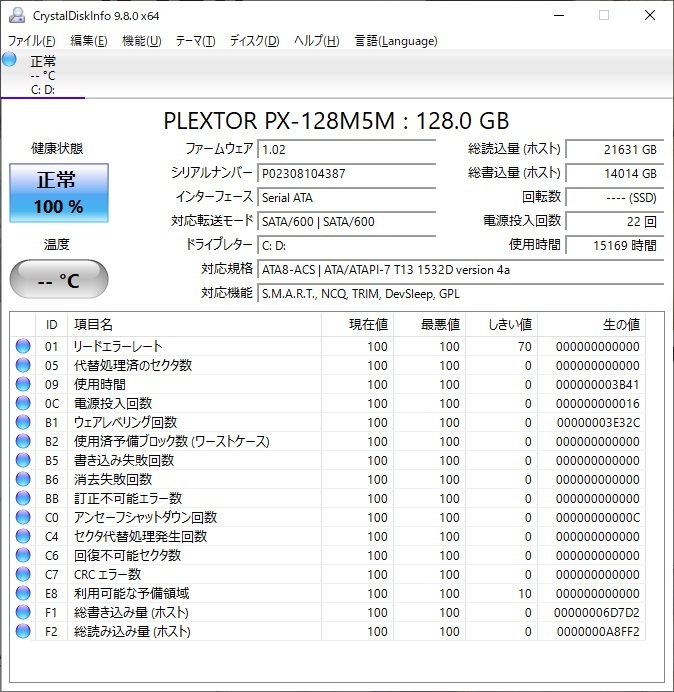Click the firmware field showing 1.02
674x692 pixels.
(347, 150)
